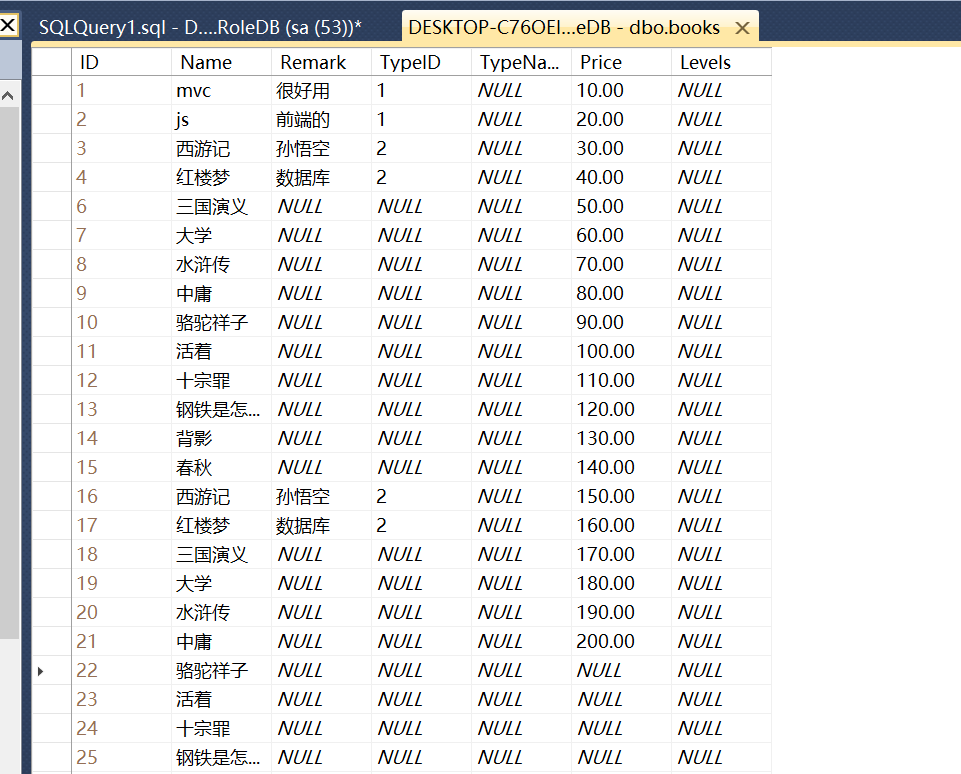Viewport: 961px width, 774px height.
Task: Switch to the SQLQuery1.sql tab
Action: [x=200, y=28]
